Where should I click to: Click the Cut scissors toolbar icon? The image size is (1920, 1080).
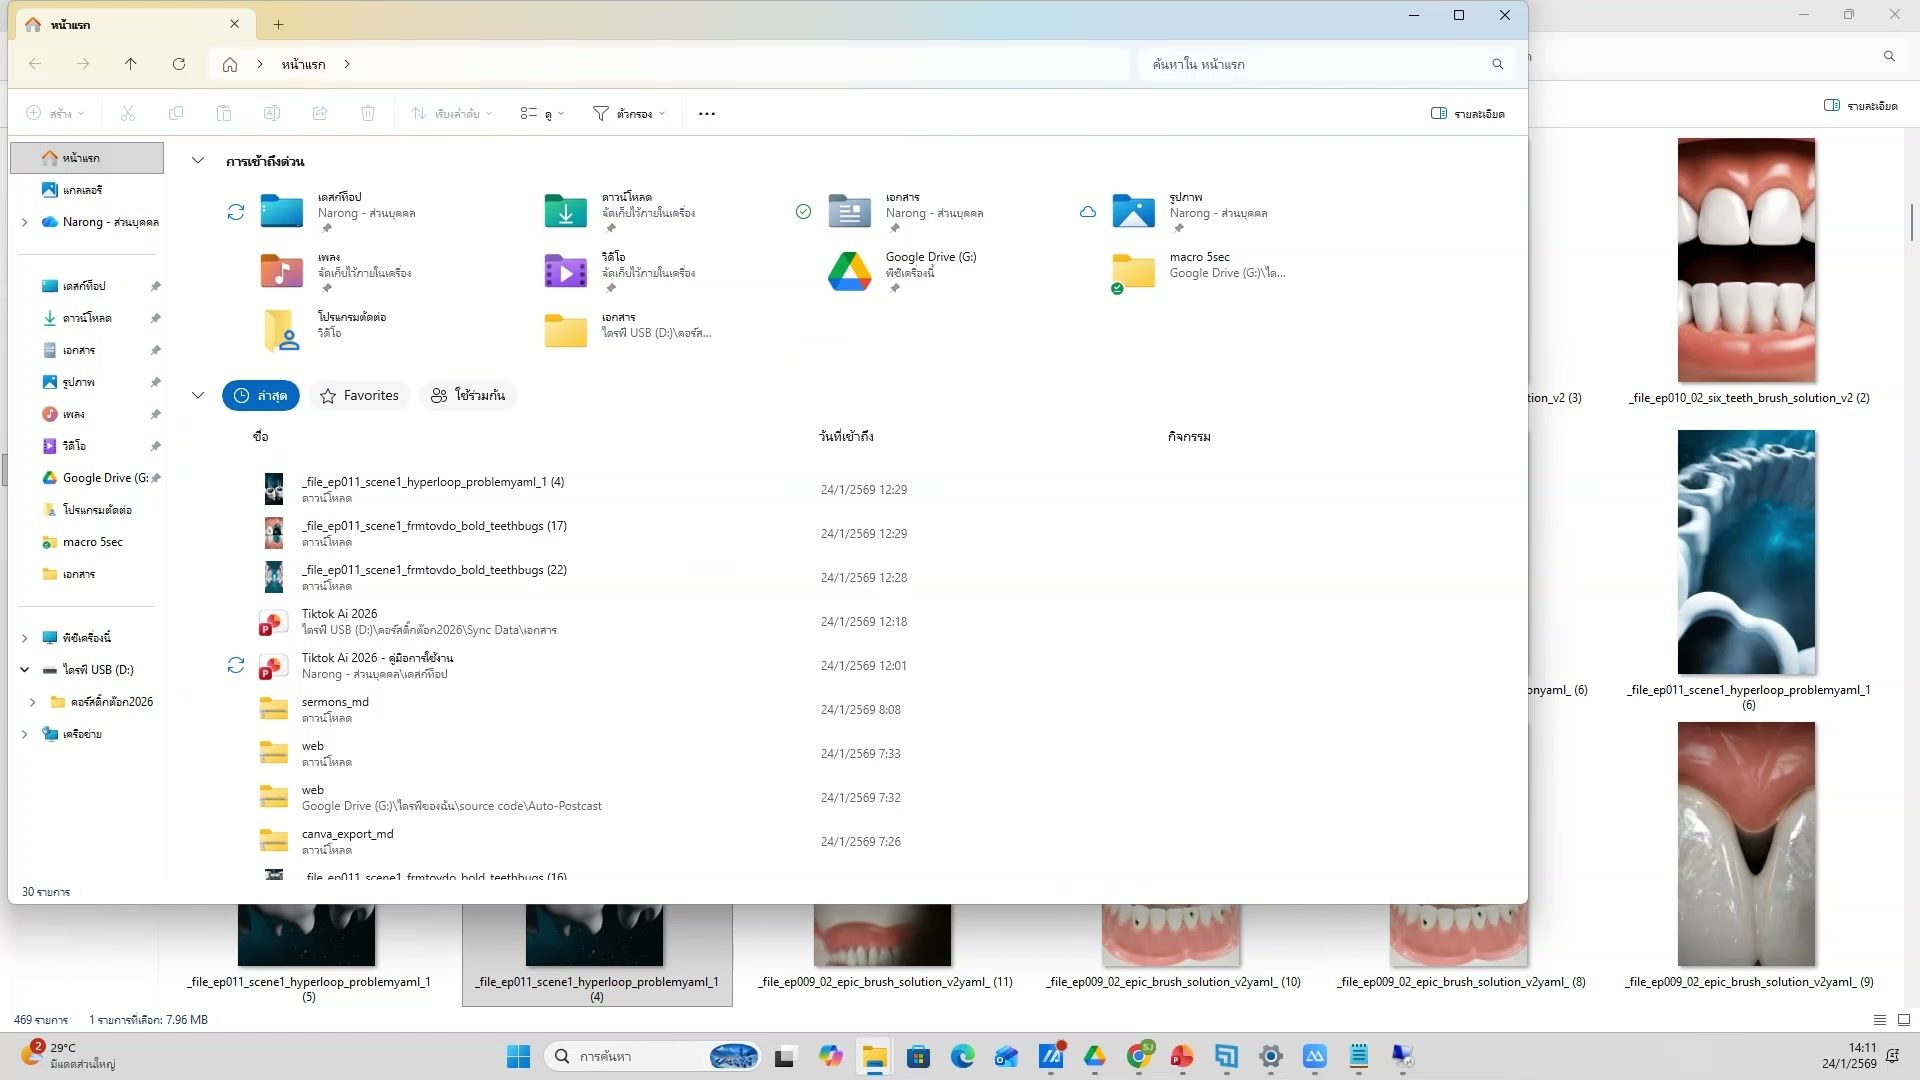[128, 114]
